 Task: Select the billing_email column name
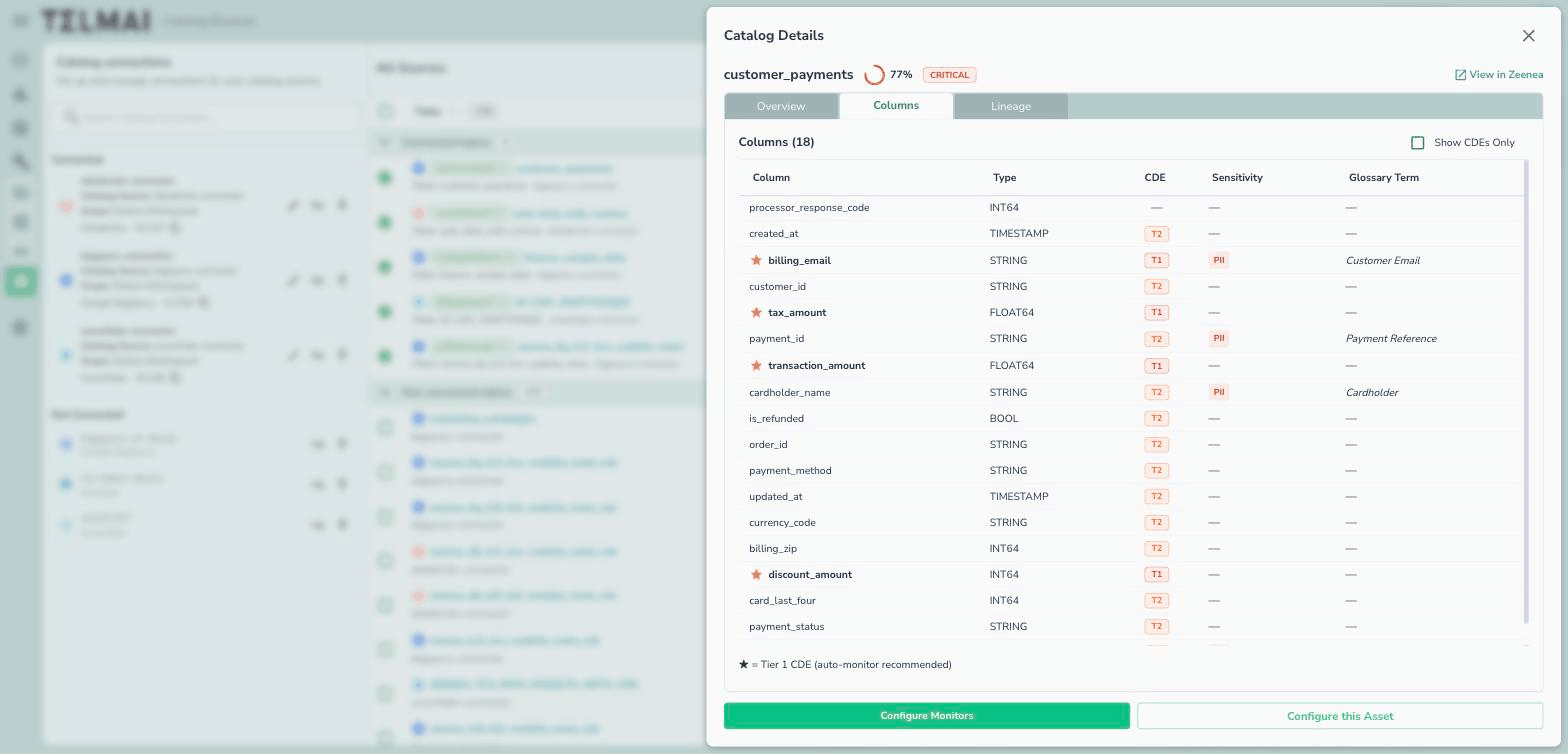coord(799,260)
